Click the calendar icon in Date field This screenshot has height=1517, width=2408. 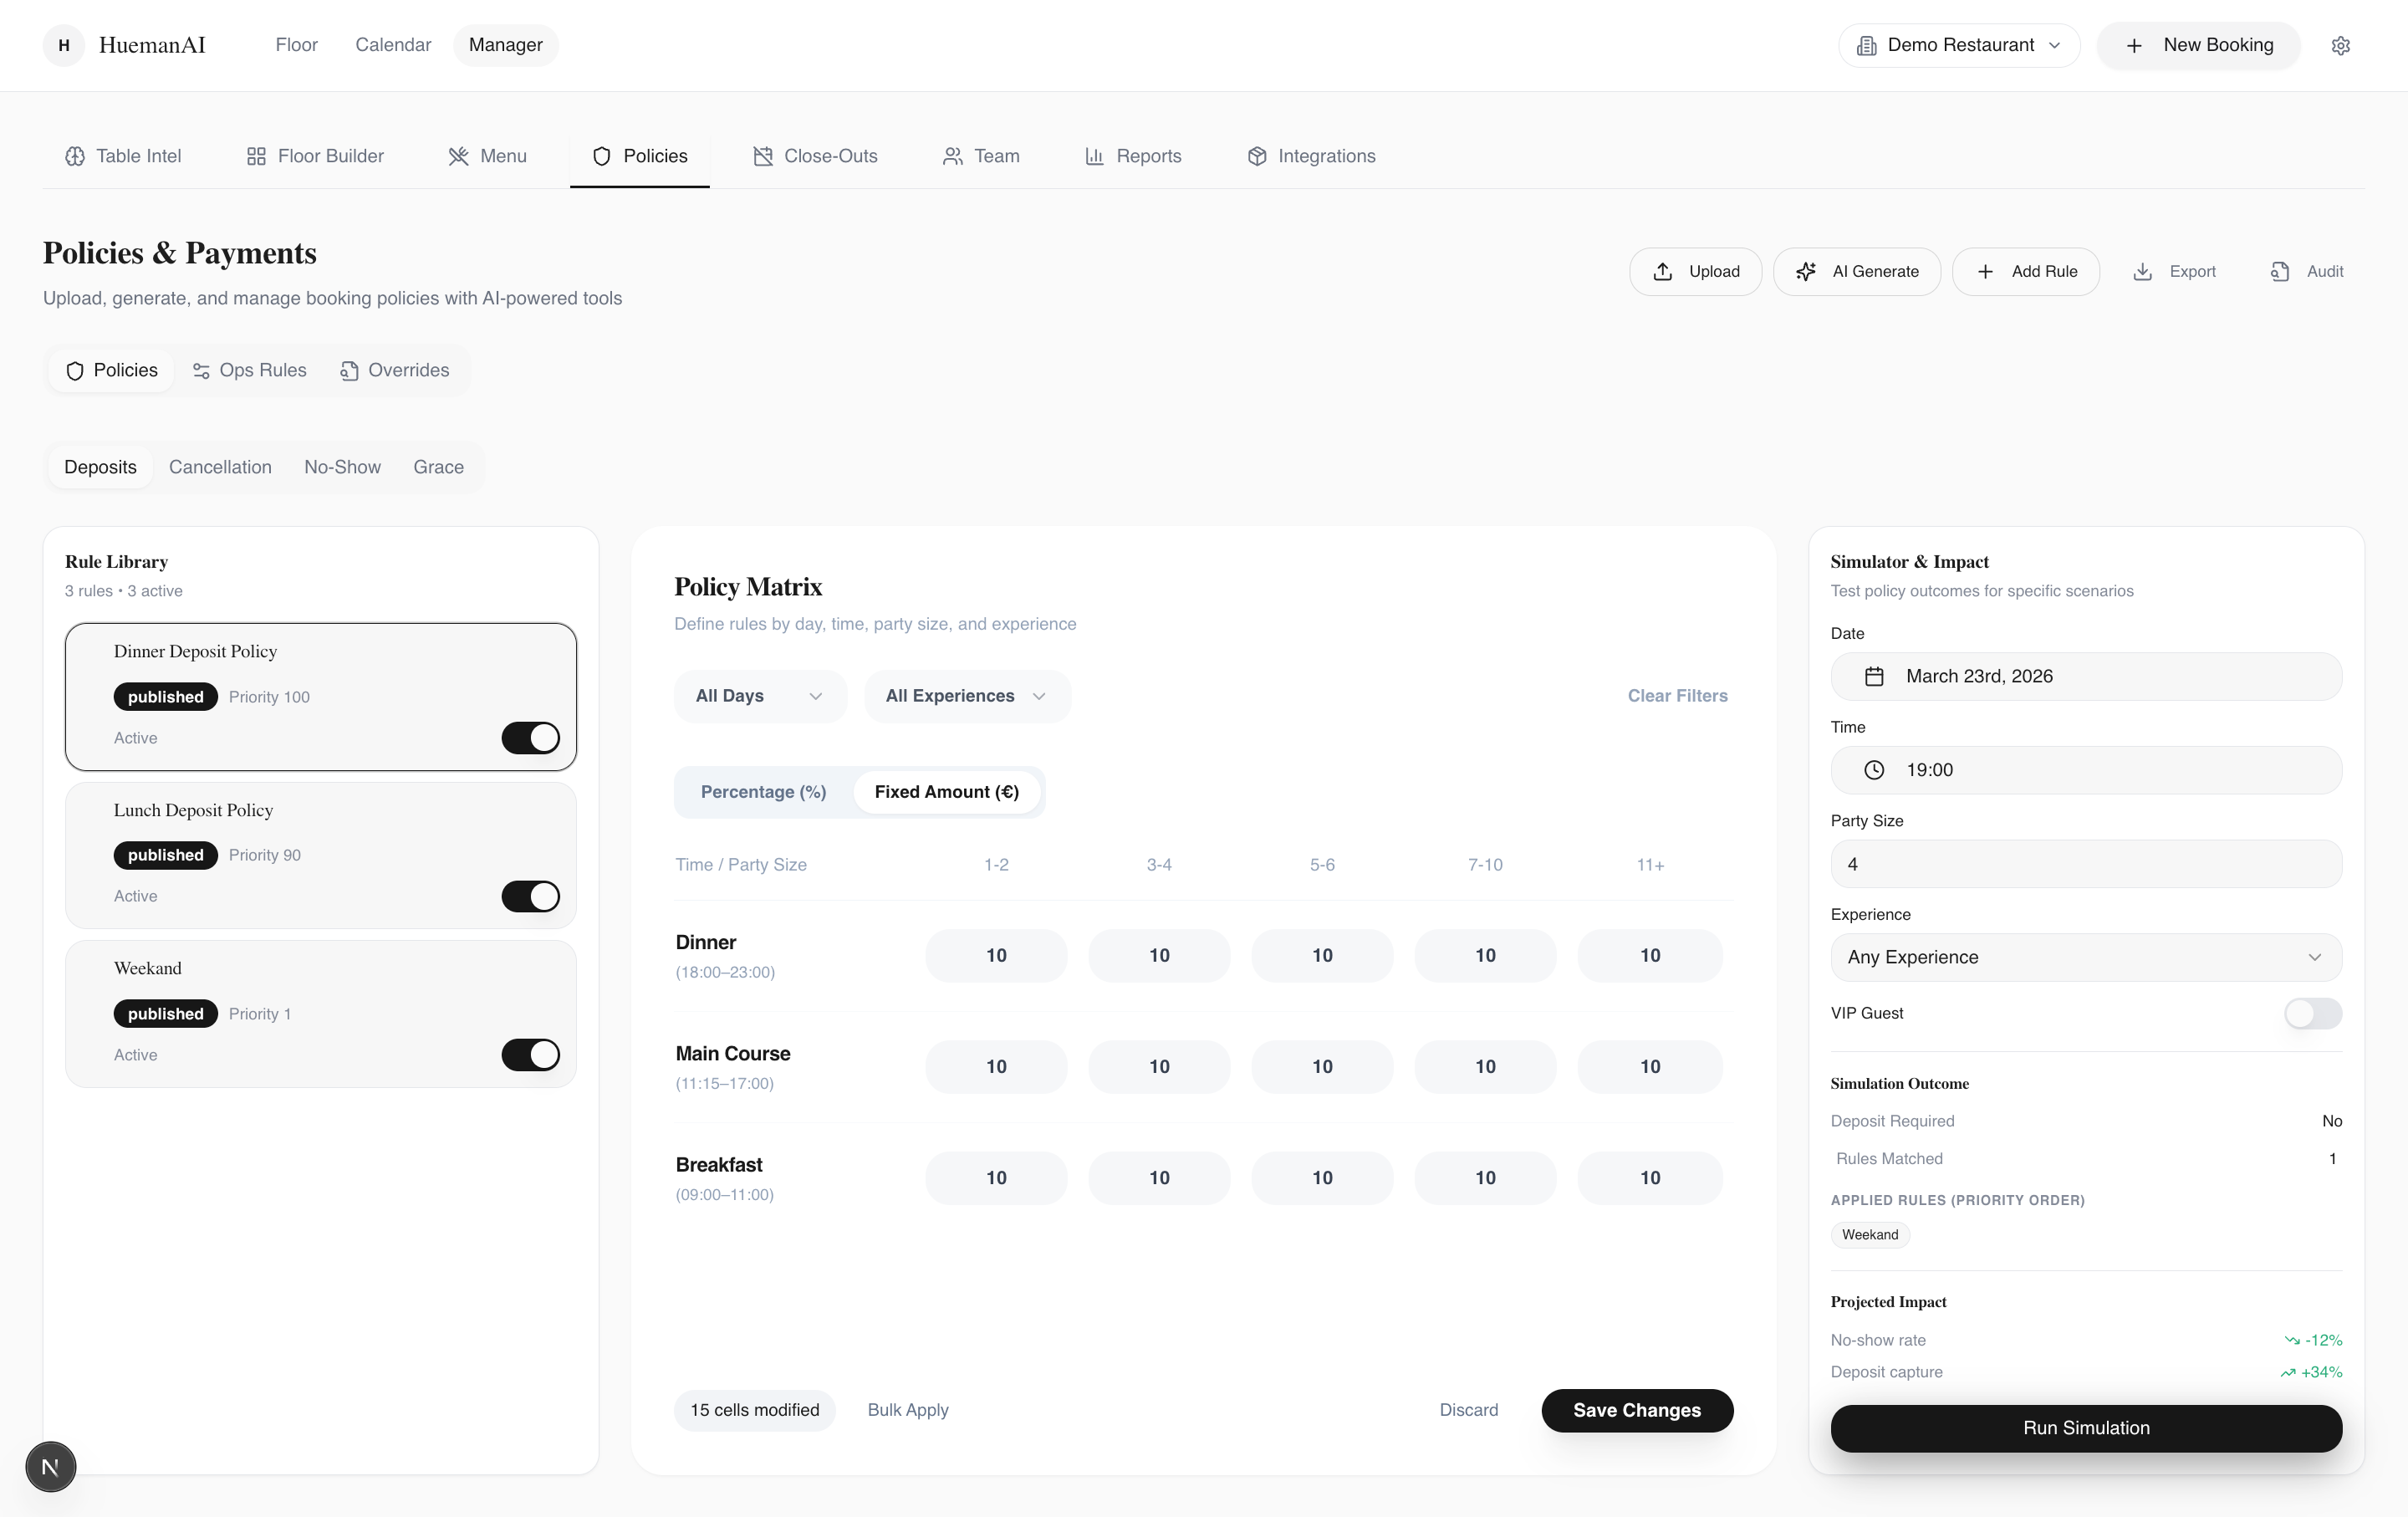1874,677
